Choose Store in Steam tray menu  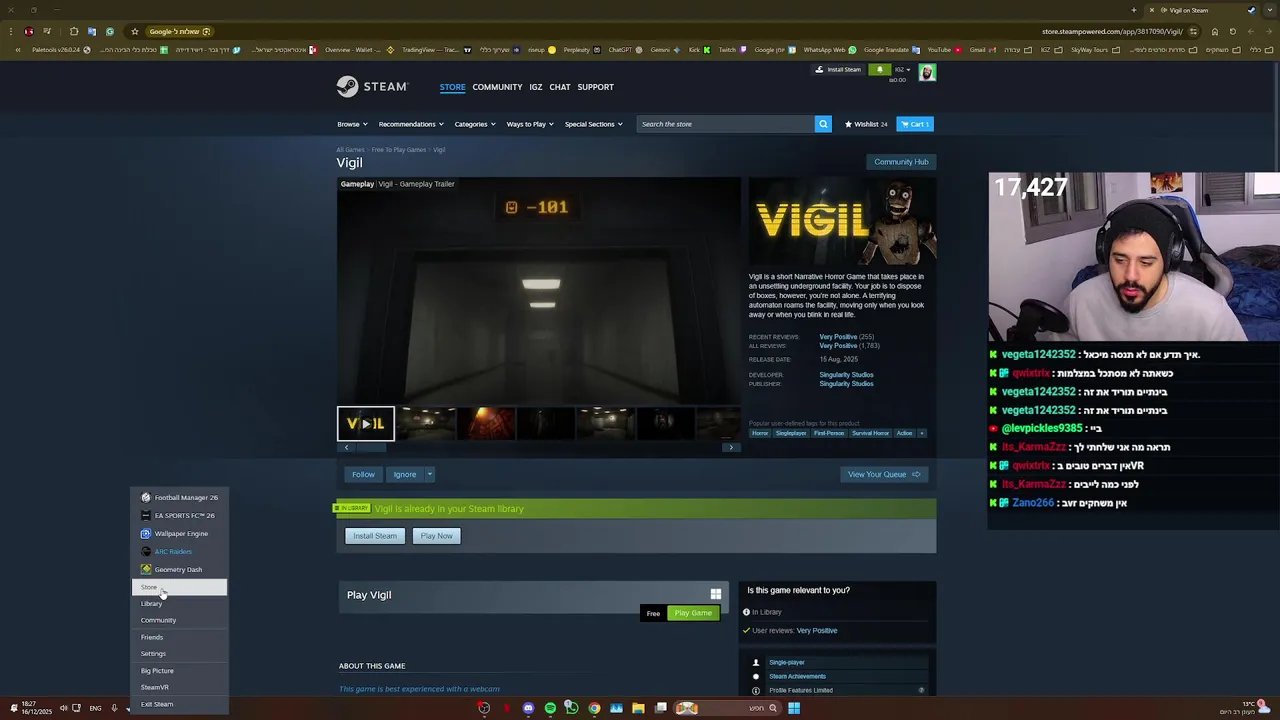point(180,587)
